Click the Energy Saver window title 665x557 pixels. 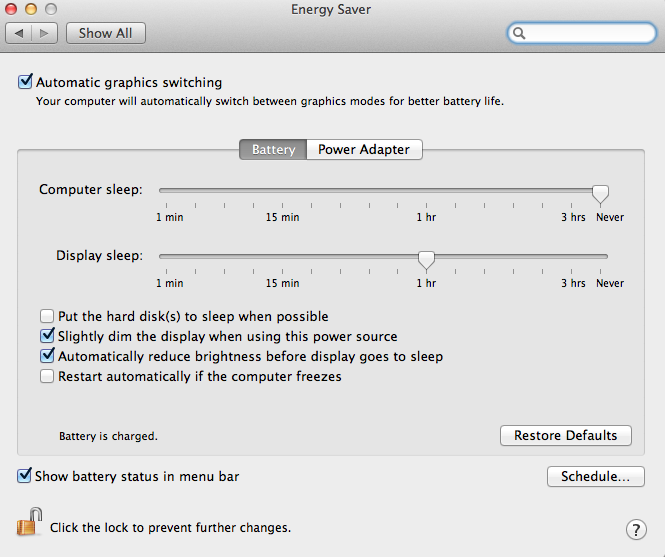(x=331, y=9)
